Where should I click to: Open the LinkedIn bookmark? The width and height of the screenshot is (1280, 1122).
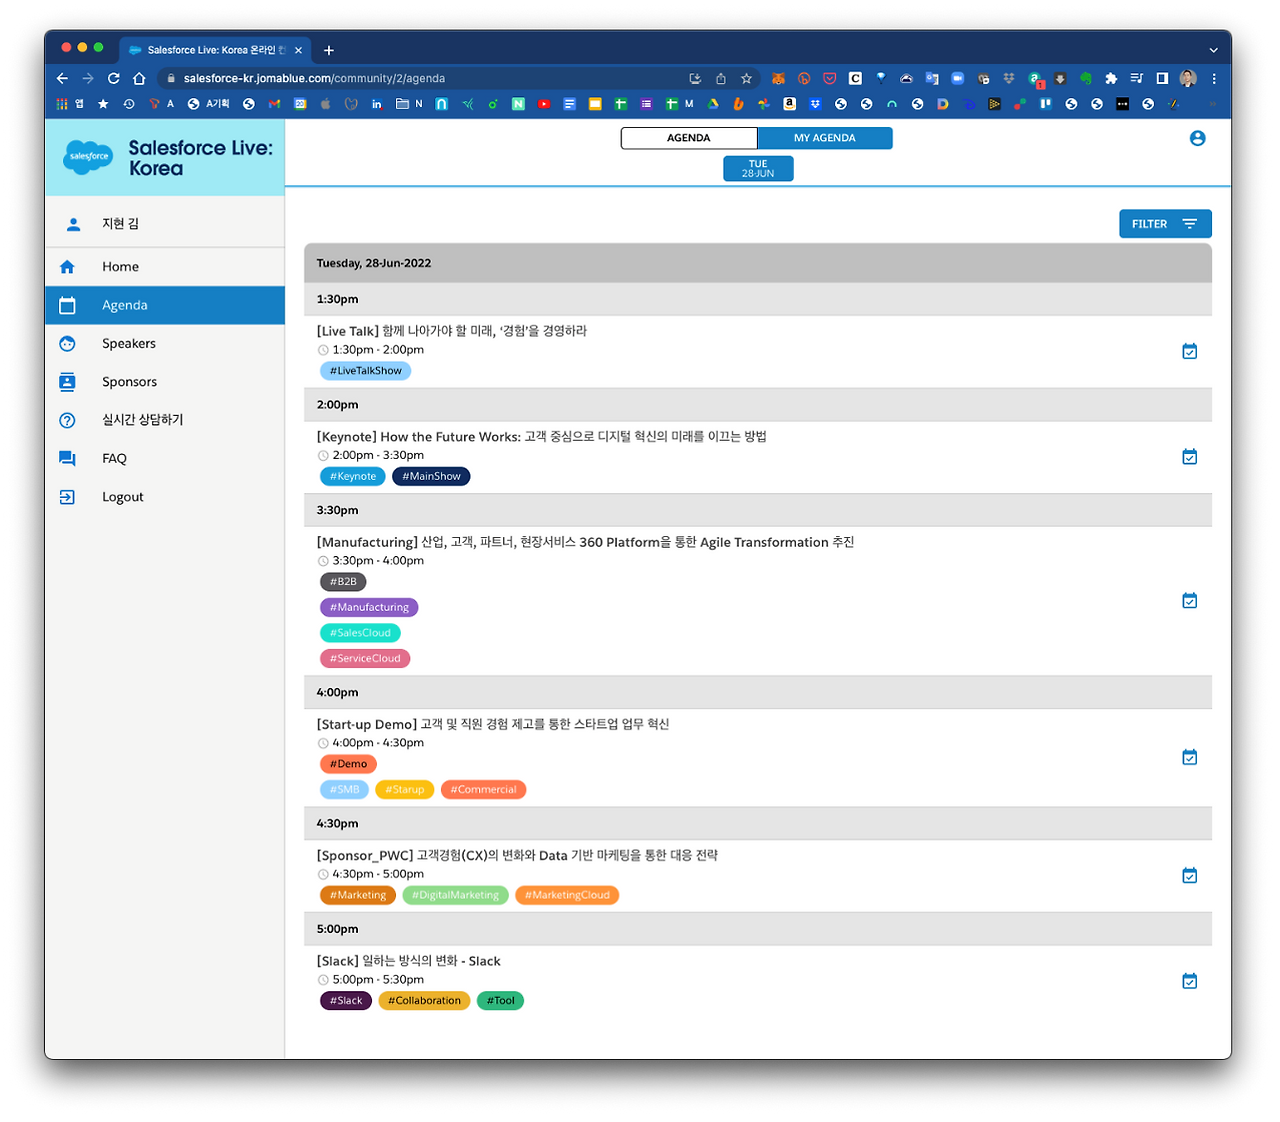[376, 104]
